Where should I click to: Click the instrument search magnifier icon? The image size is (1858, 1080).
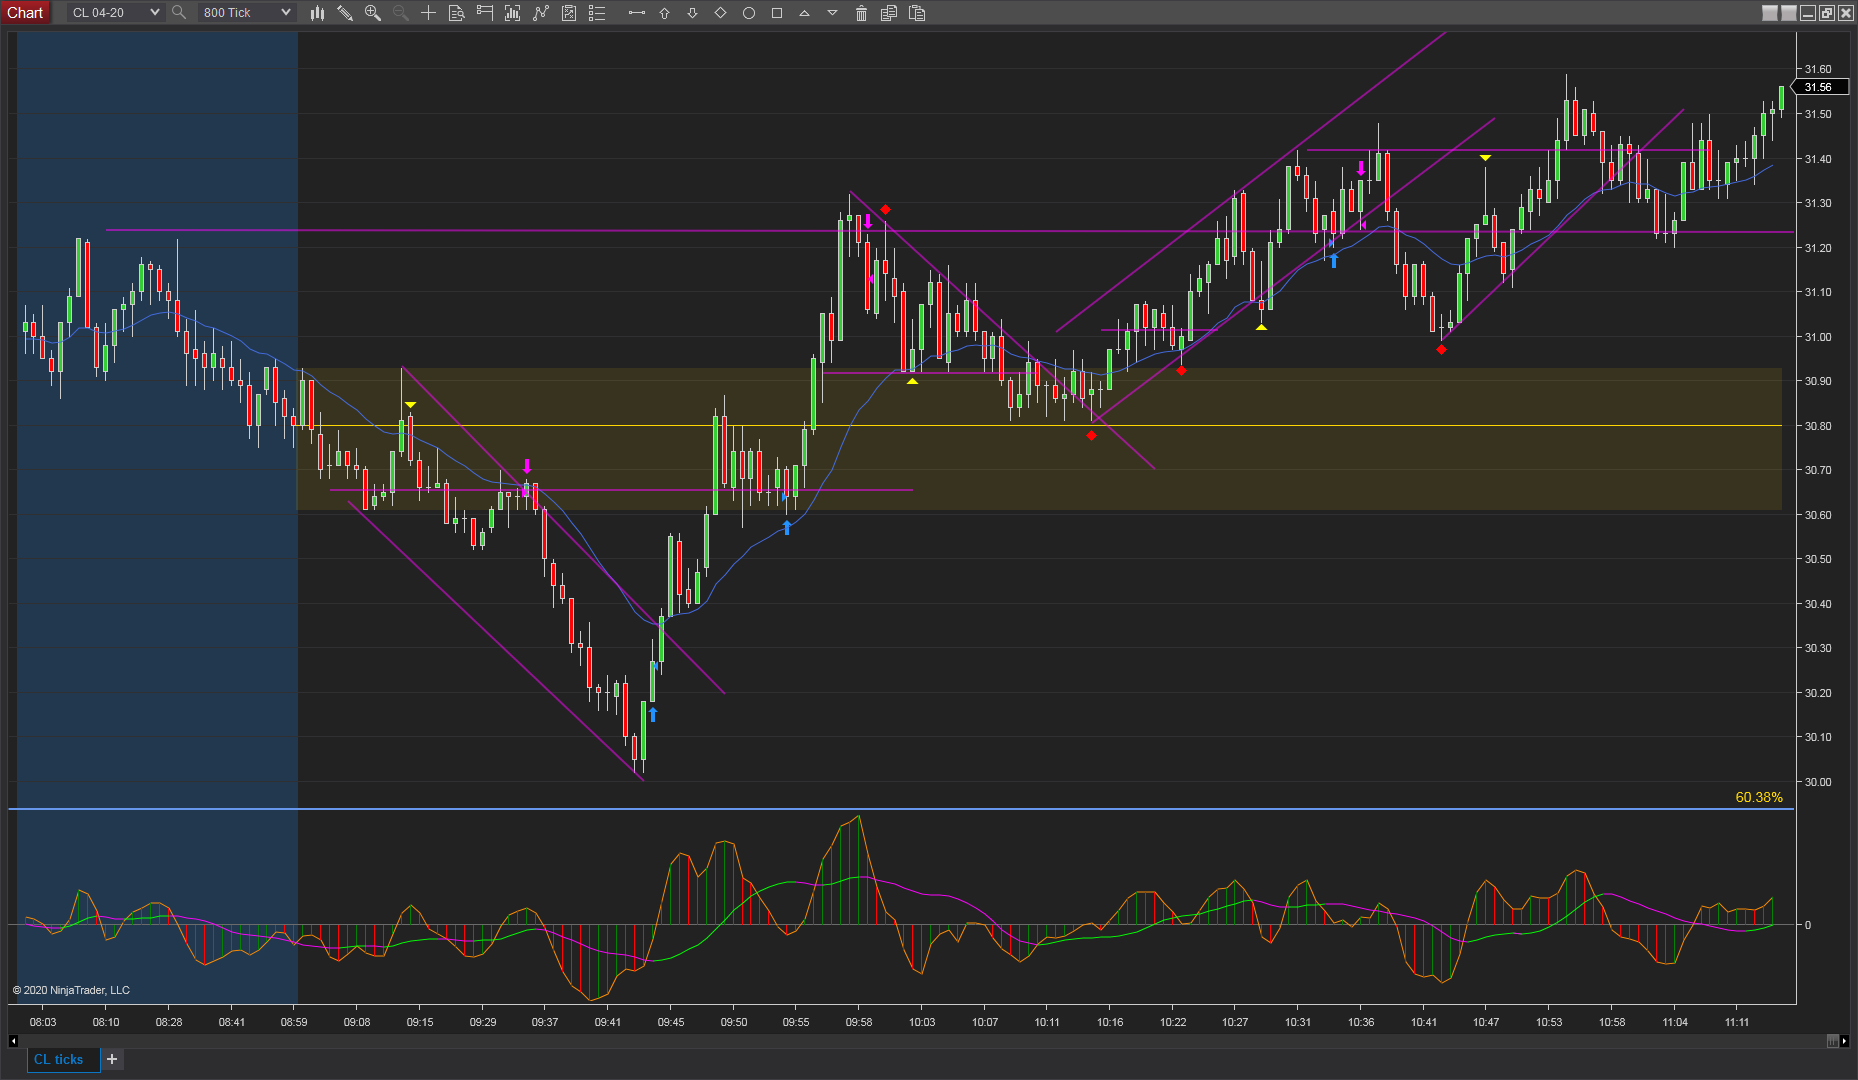(x=179, y=13)
